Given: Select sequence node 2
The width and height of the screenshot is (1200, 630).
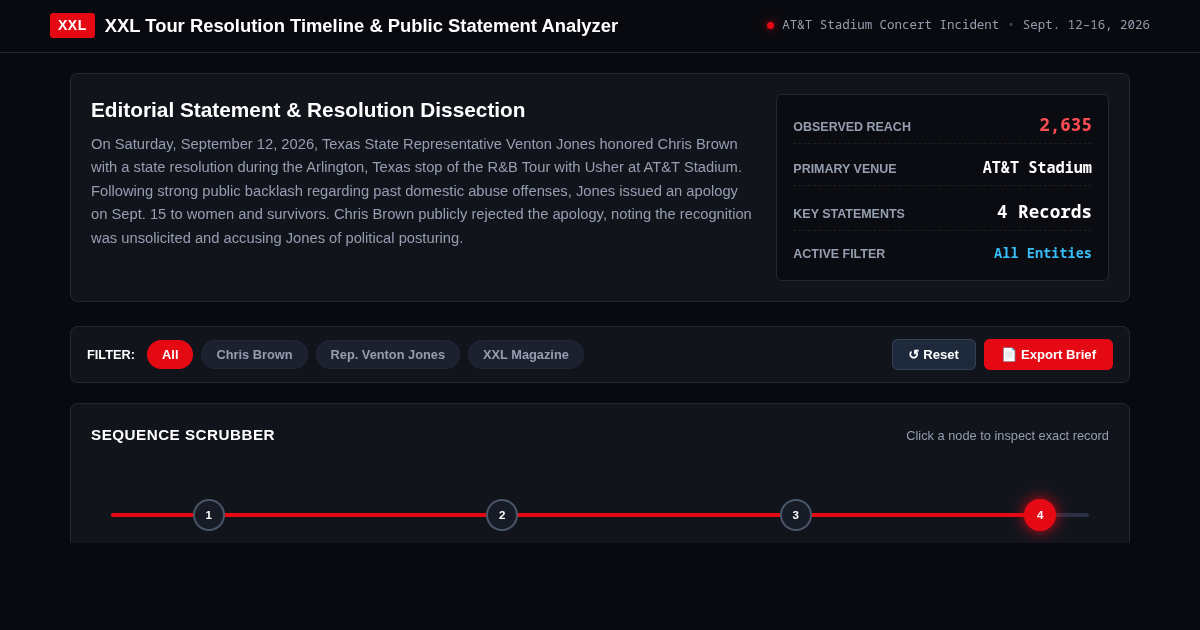Looking at the screenshot, I should coord(502,515).
